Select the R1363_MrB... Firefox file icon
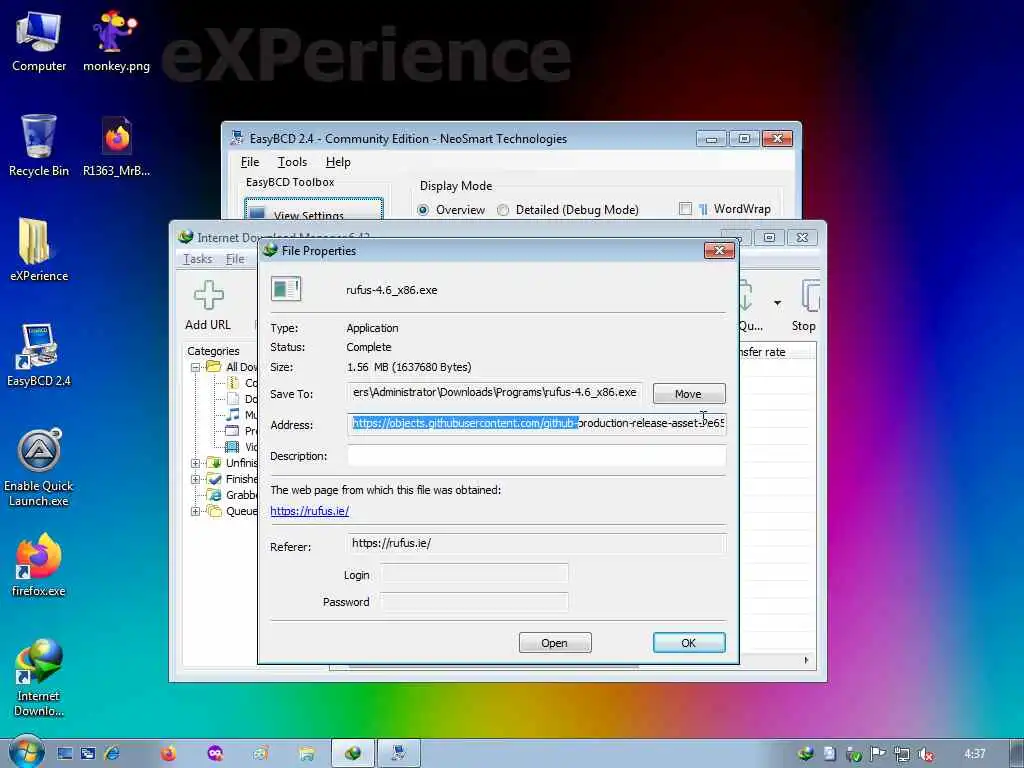The height and width of the screenshot is (768, 1024). [116, 146]
